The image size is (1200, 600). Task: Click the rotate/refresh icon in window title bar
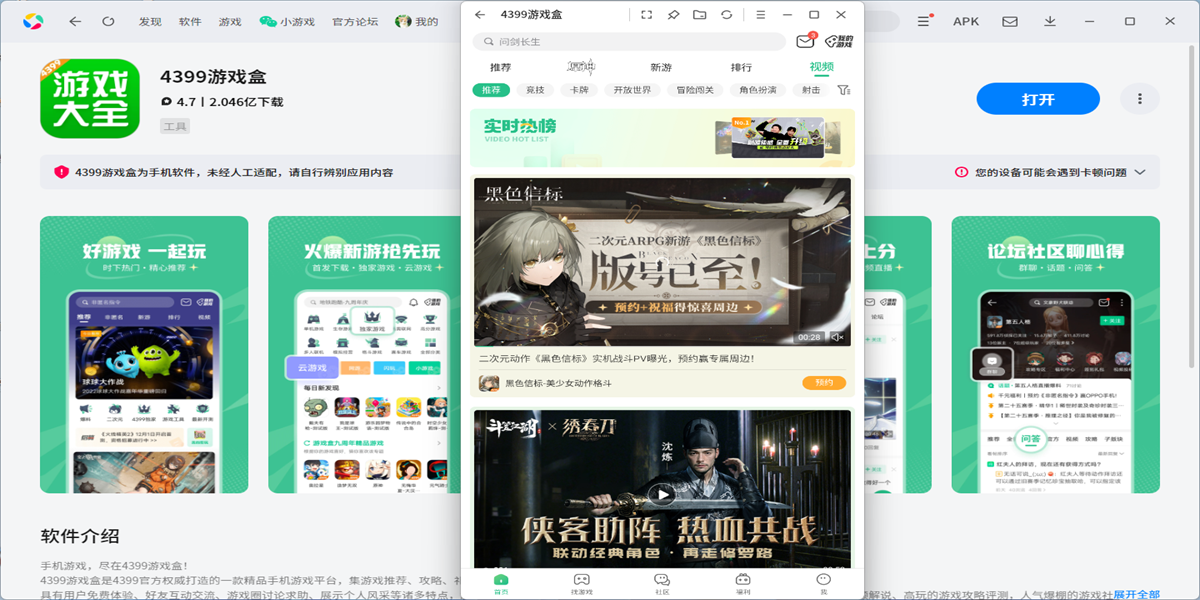pos(726,15)
